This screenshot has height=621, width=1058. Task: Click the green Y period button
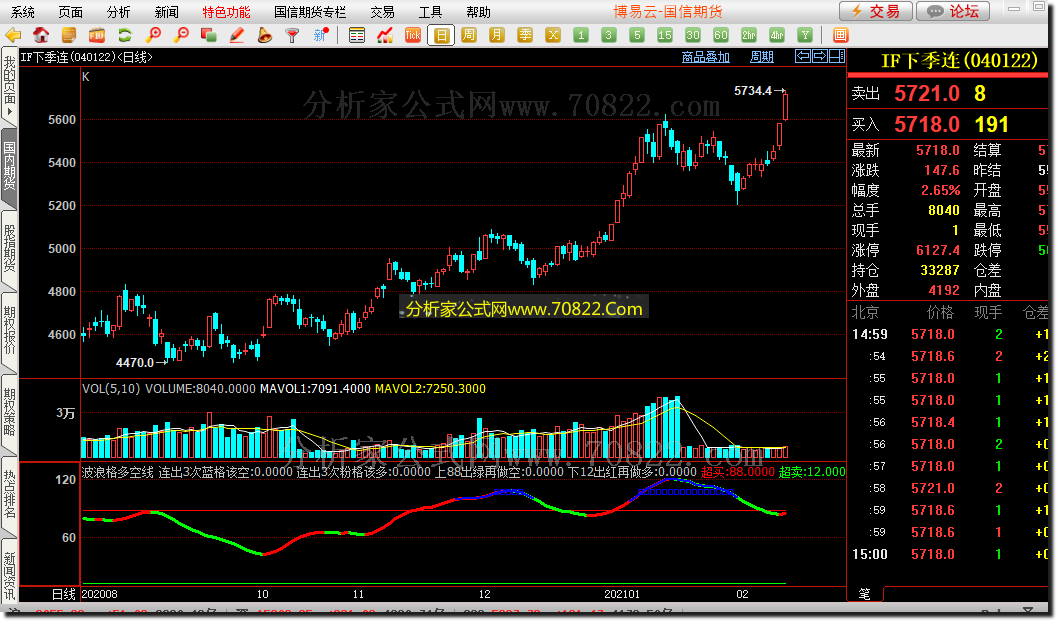[x=805, y=35]
